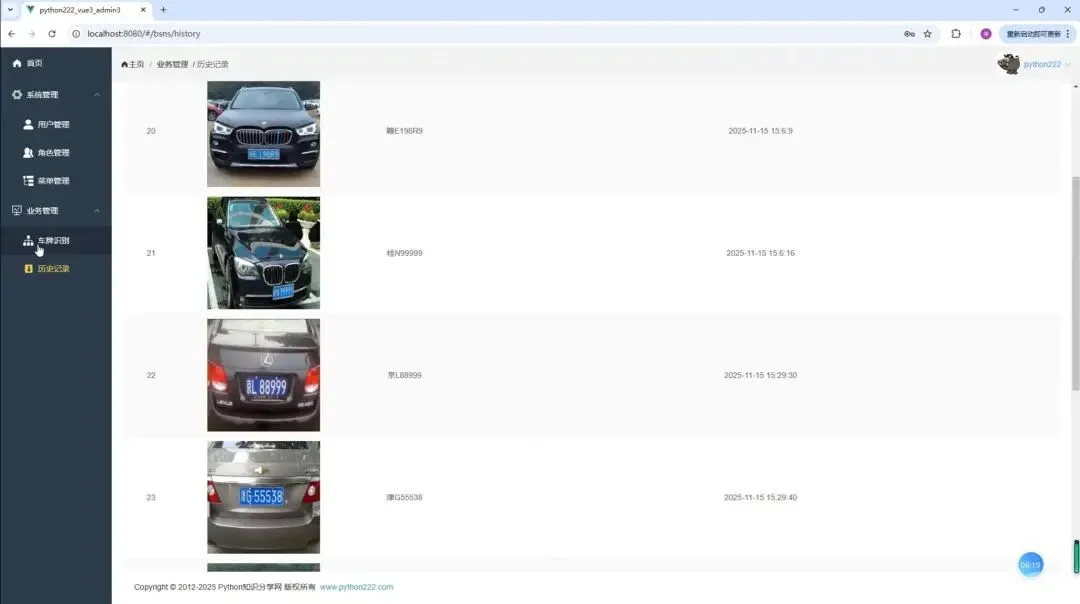Close the python222_vue3_admin3 tab
This screenshot has width=1080, height=604.
click(143, 10)
